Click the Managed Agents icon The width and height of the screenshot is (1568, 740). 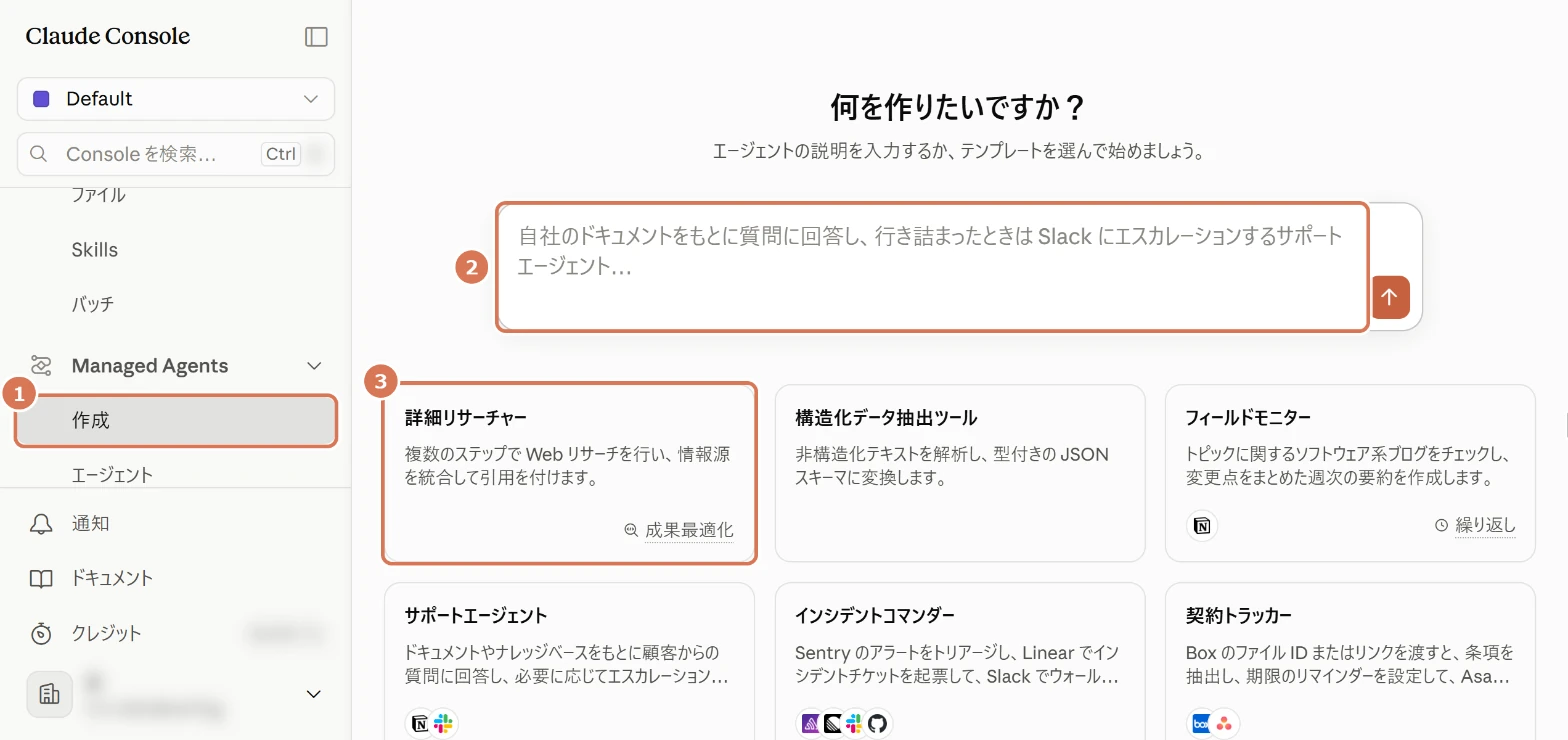pos(41,365)
